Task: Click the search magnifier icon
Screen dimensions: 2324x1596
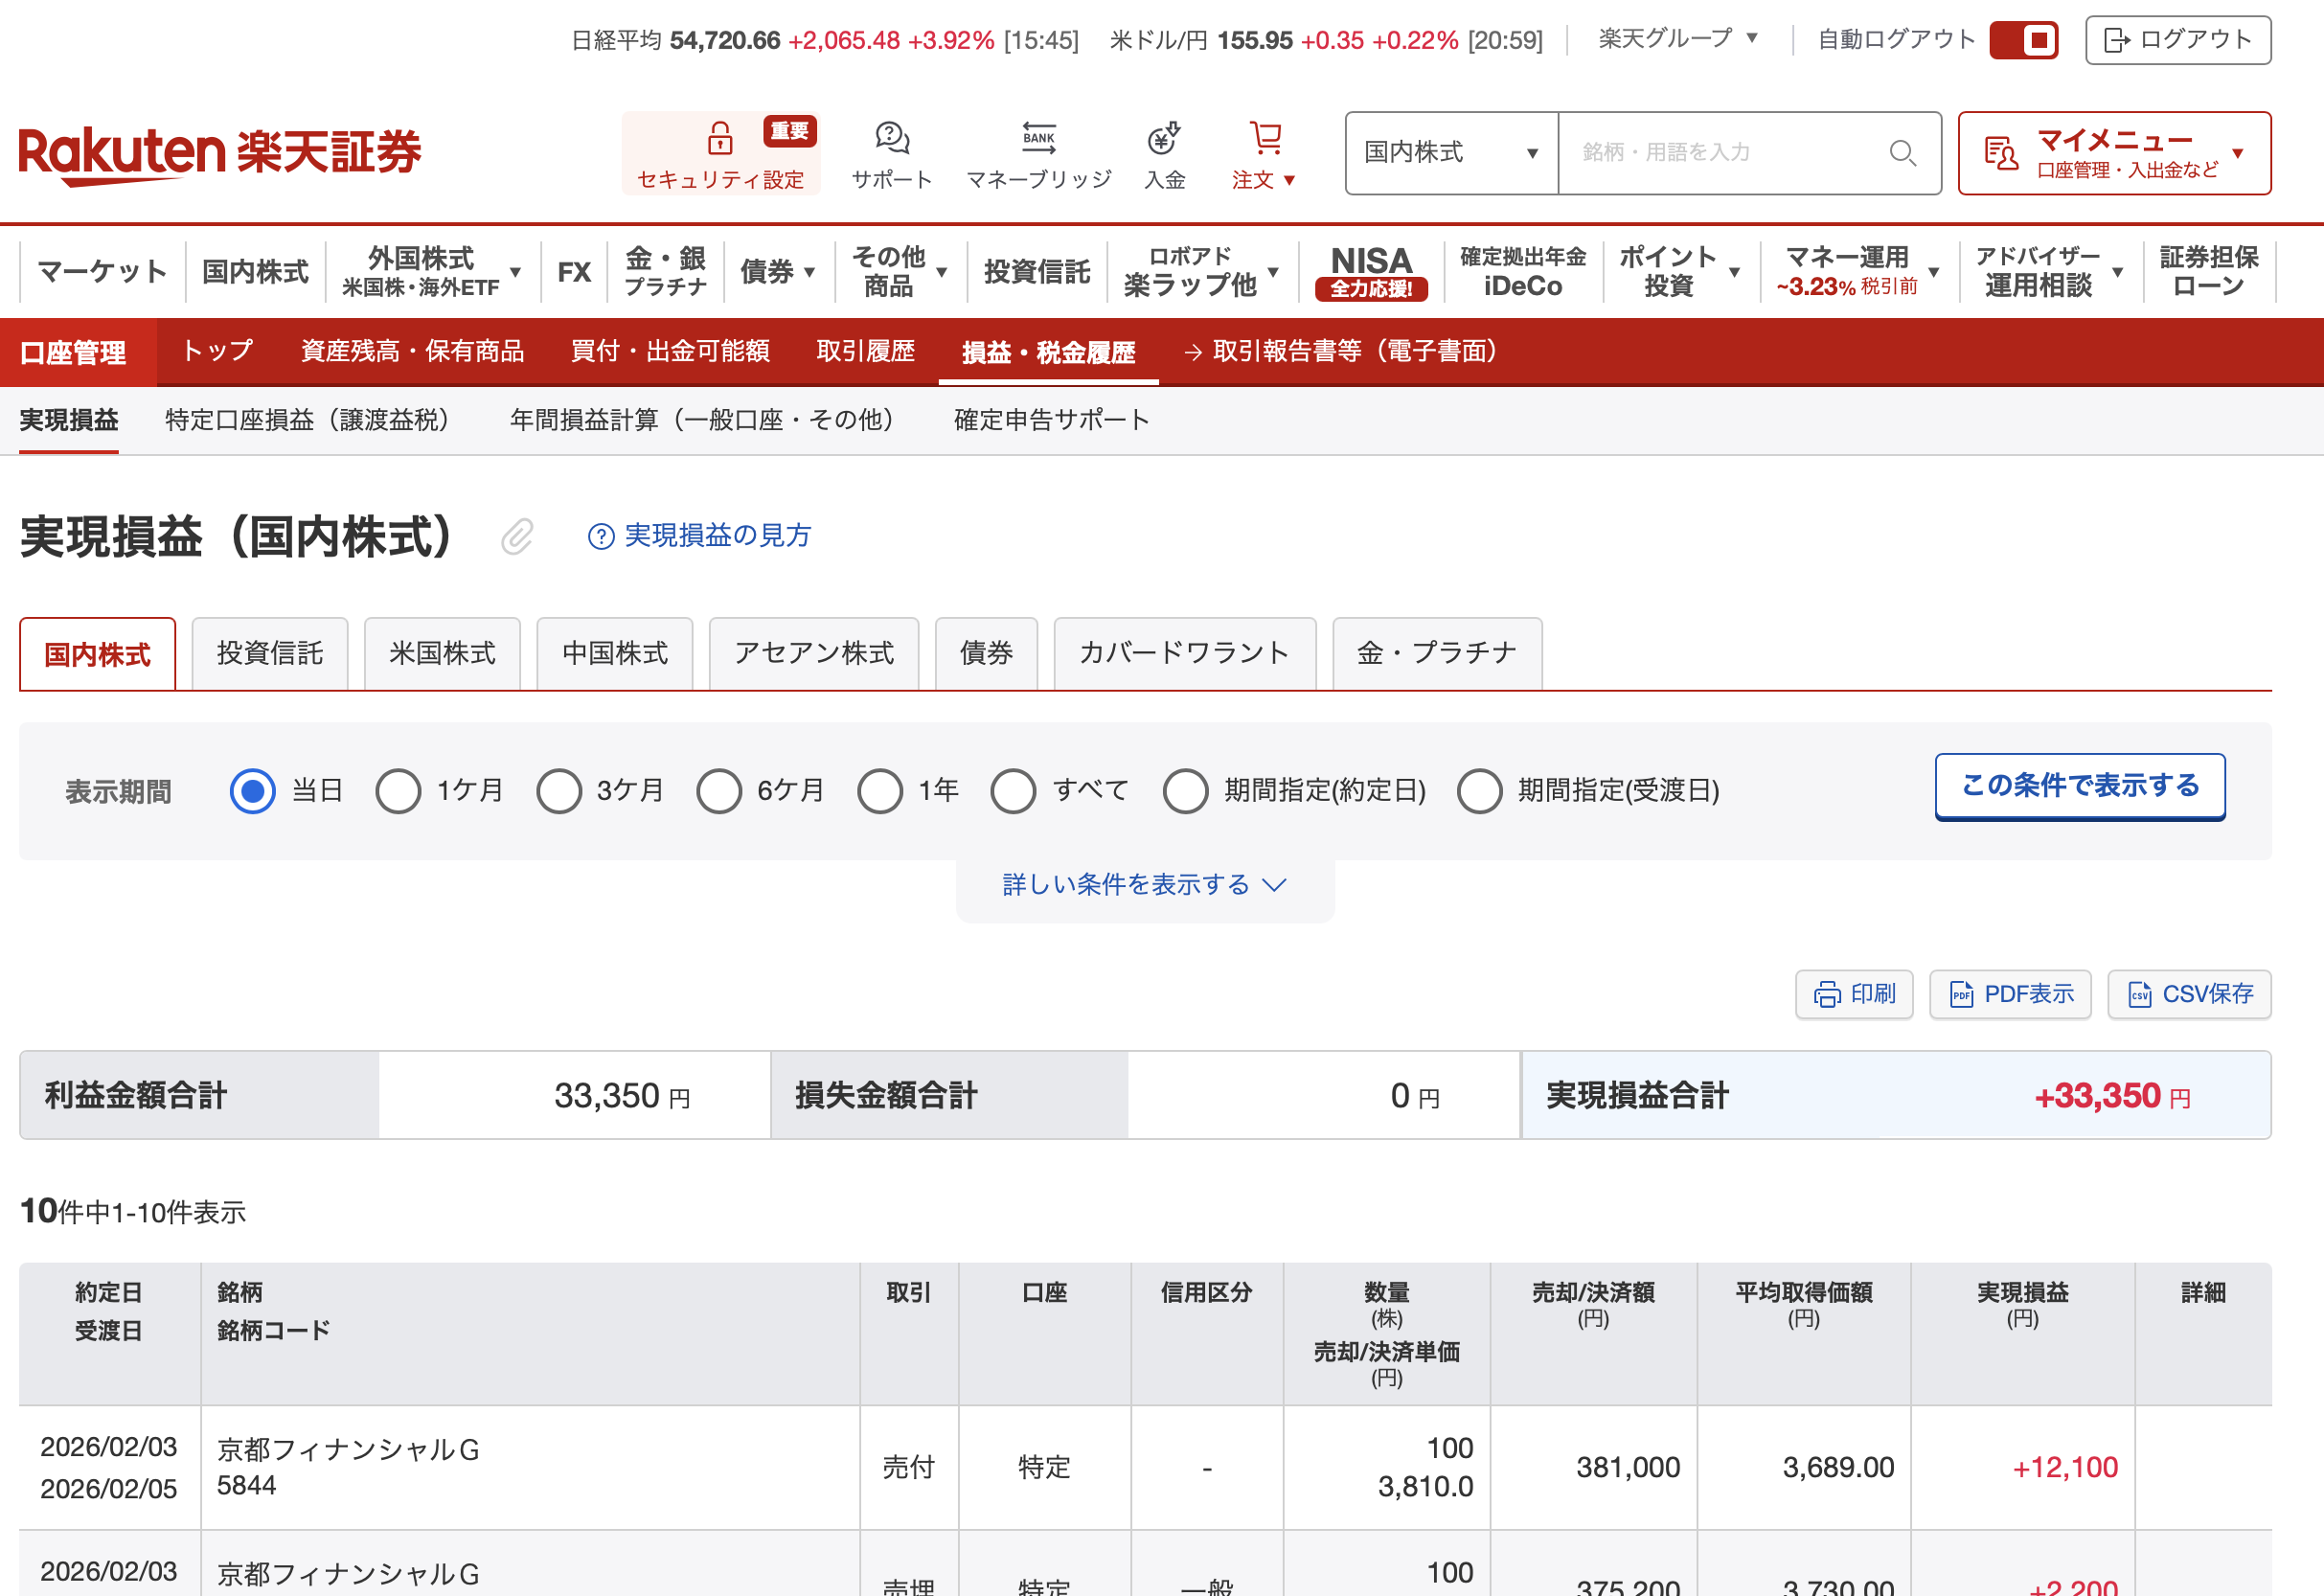Action: point(1902,153)
